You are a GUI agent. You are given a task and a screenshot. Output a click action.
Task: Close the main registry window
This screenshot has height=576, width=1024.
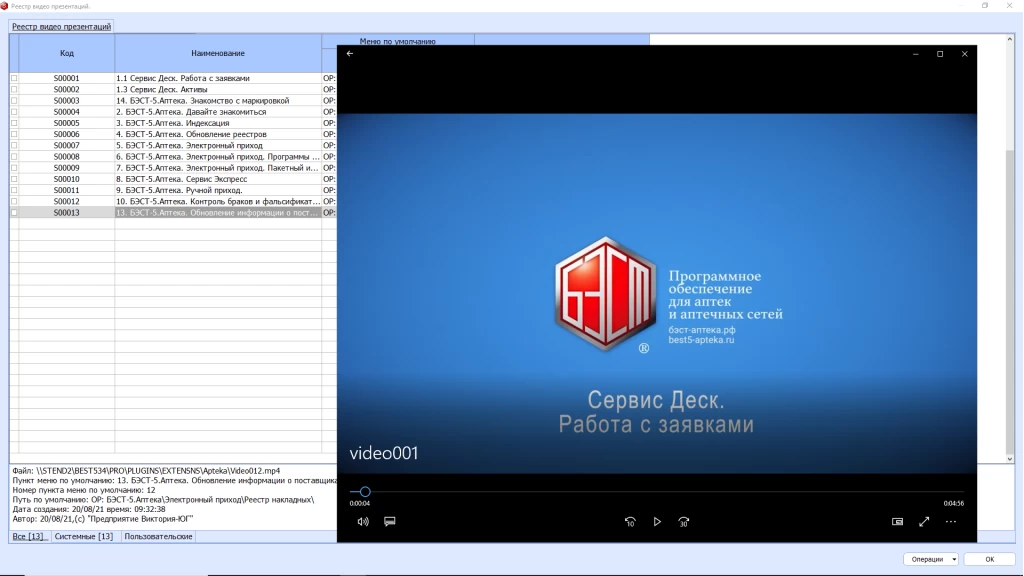coord(1010,5)
